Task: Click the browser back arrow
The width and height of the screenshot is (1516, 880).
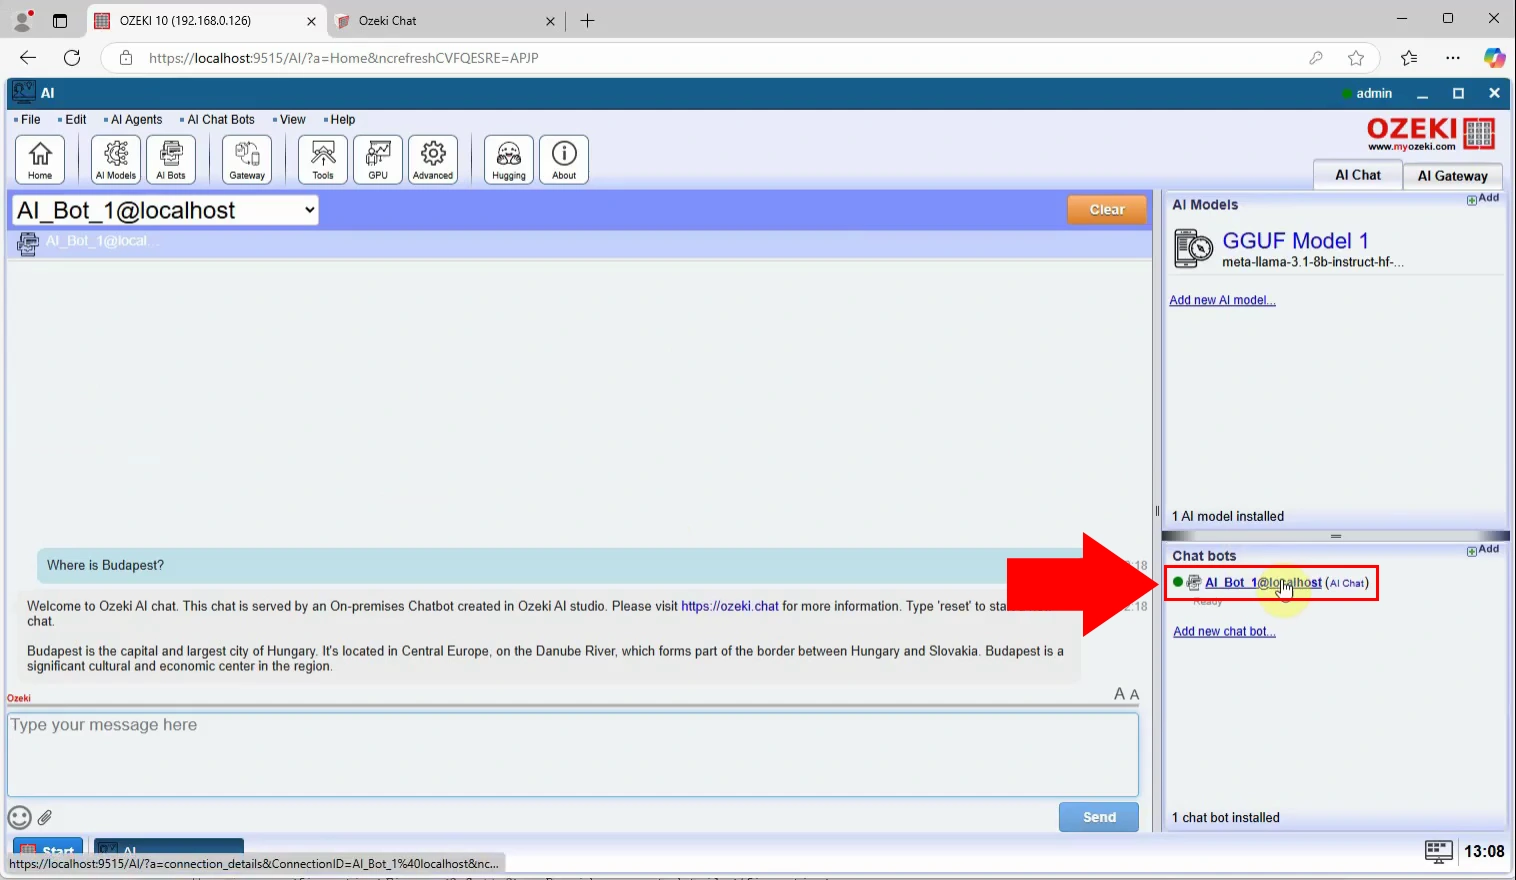Action: [28, 58]
